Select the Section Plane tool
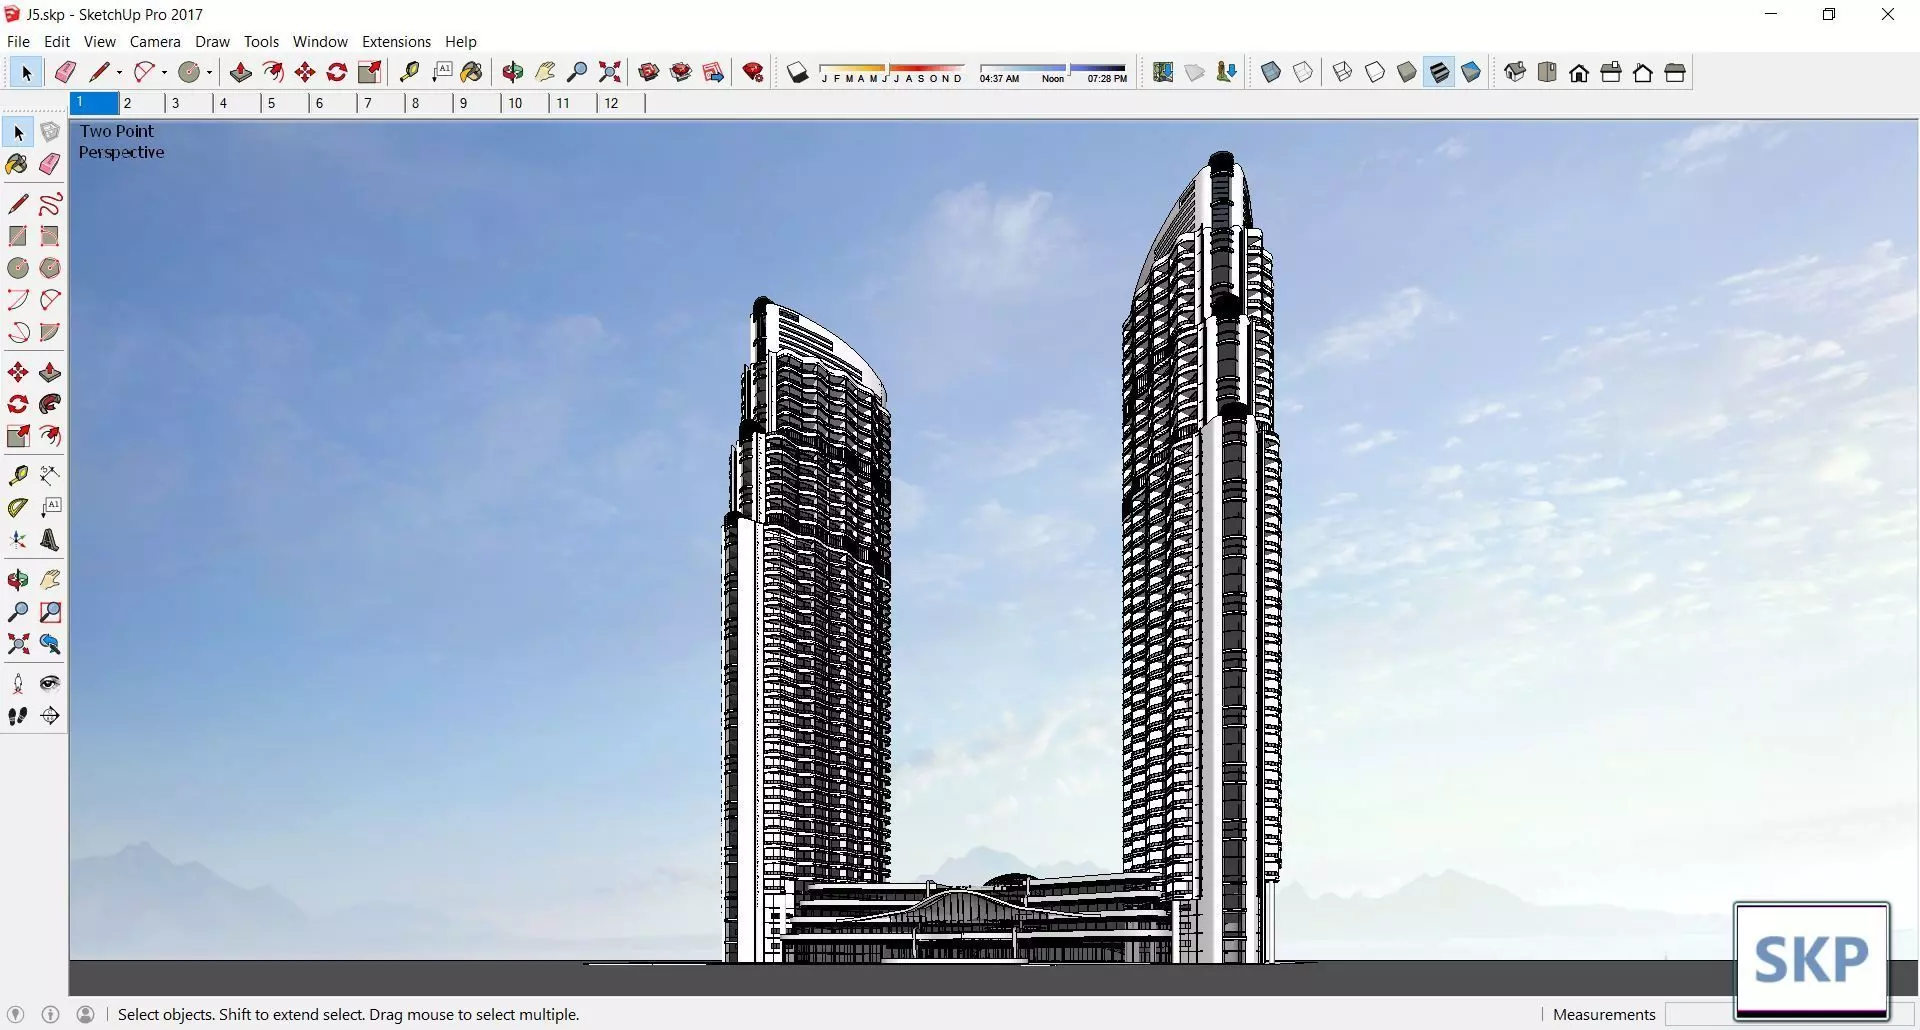Viewport: 1920px width, 1030px height. tap(50, 716)
